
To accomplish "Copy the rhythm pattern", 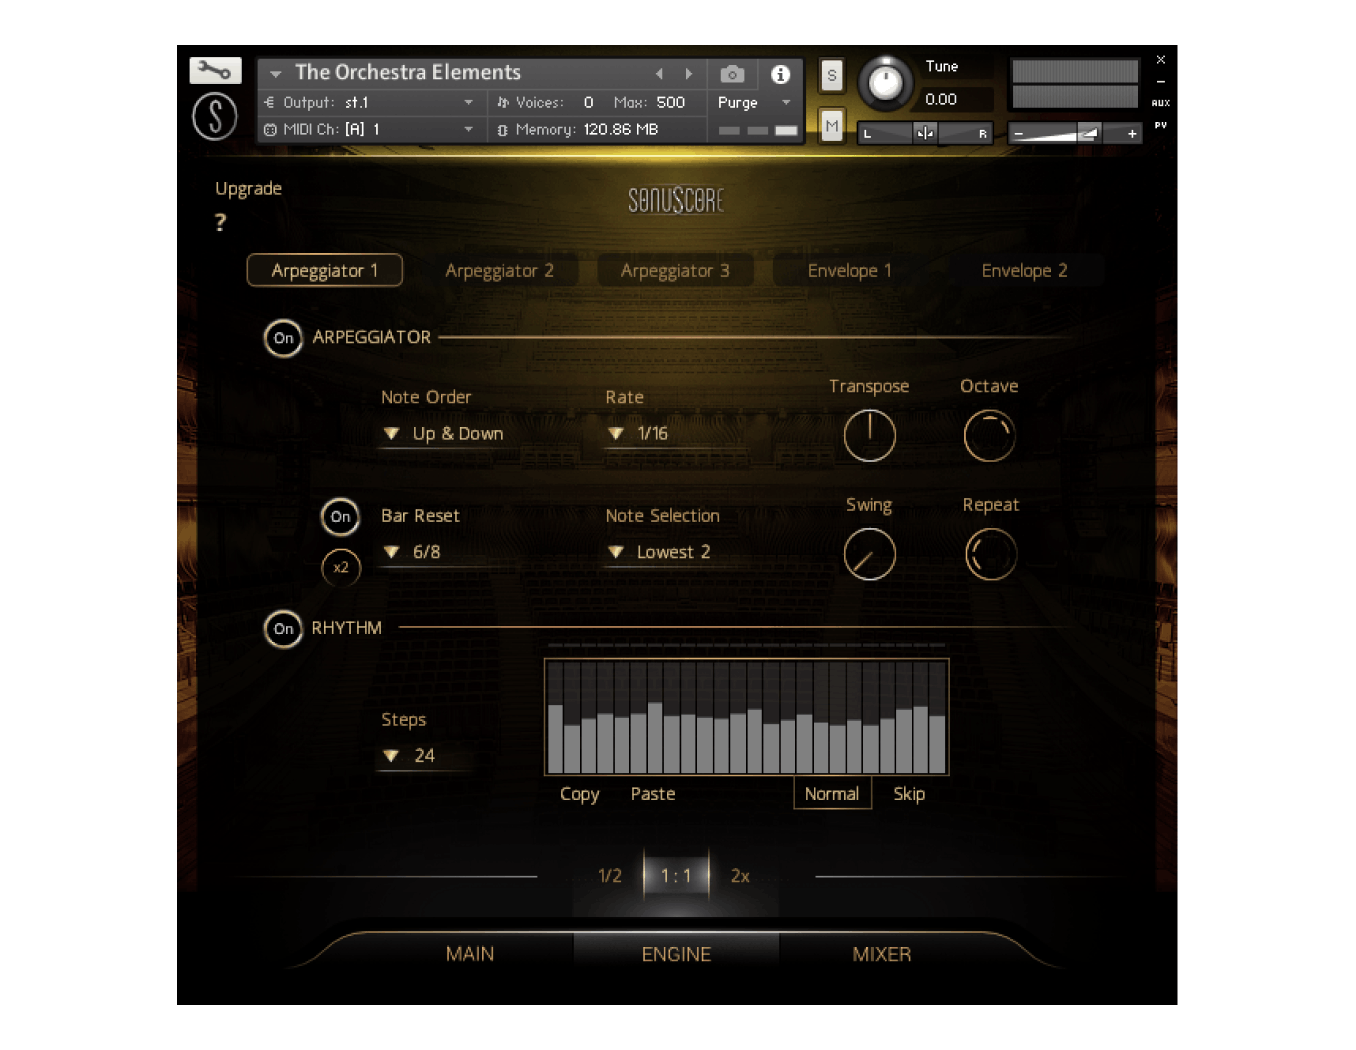I will [579, 794].
